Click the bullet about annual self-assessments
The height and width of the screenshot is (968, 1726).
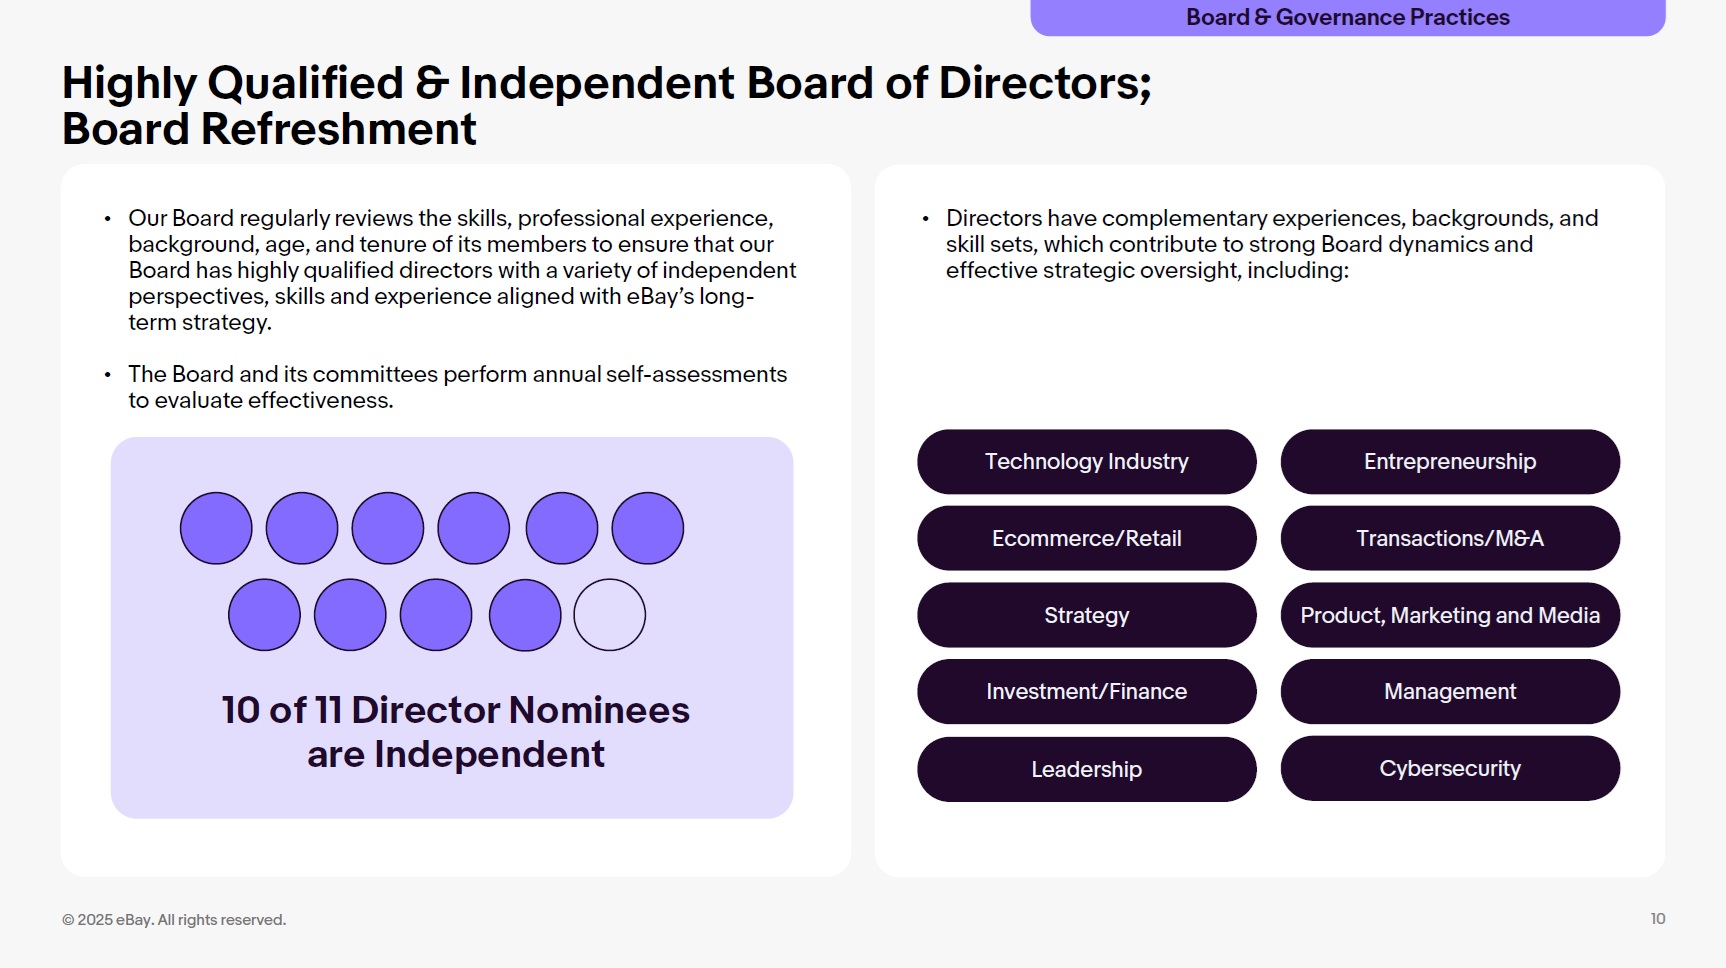457,387
